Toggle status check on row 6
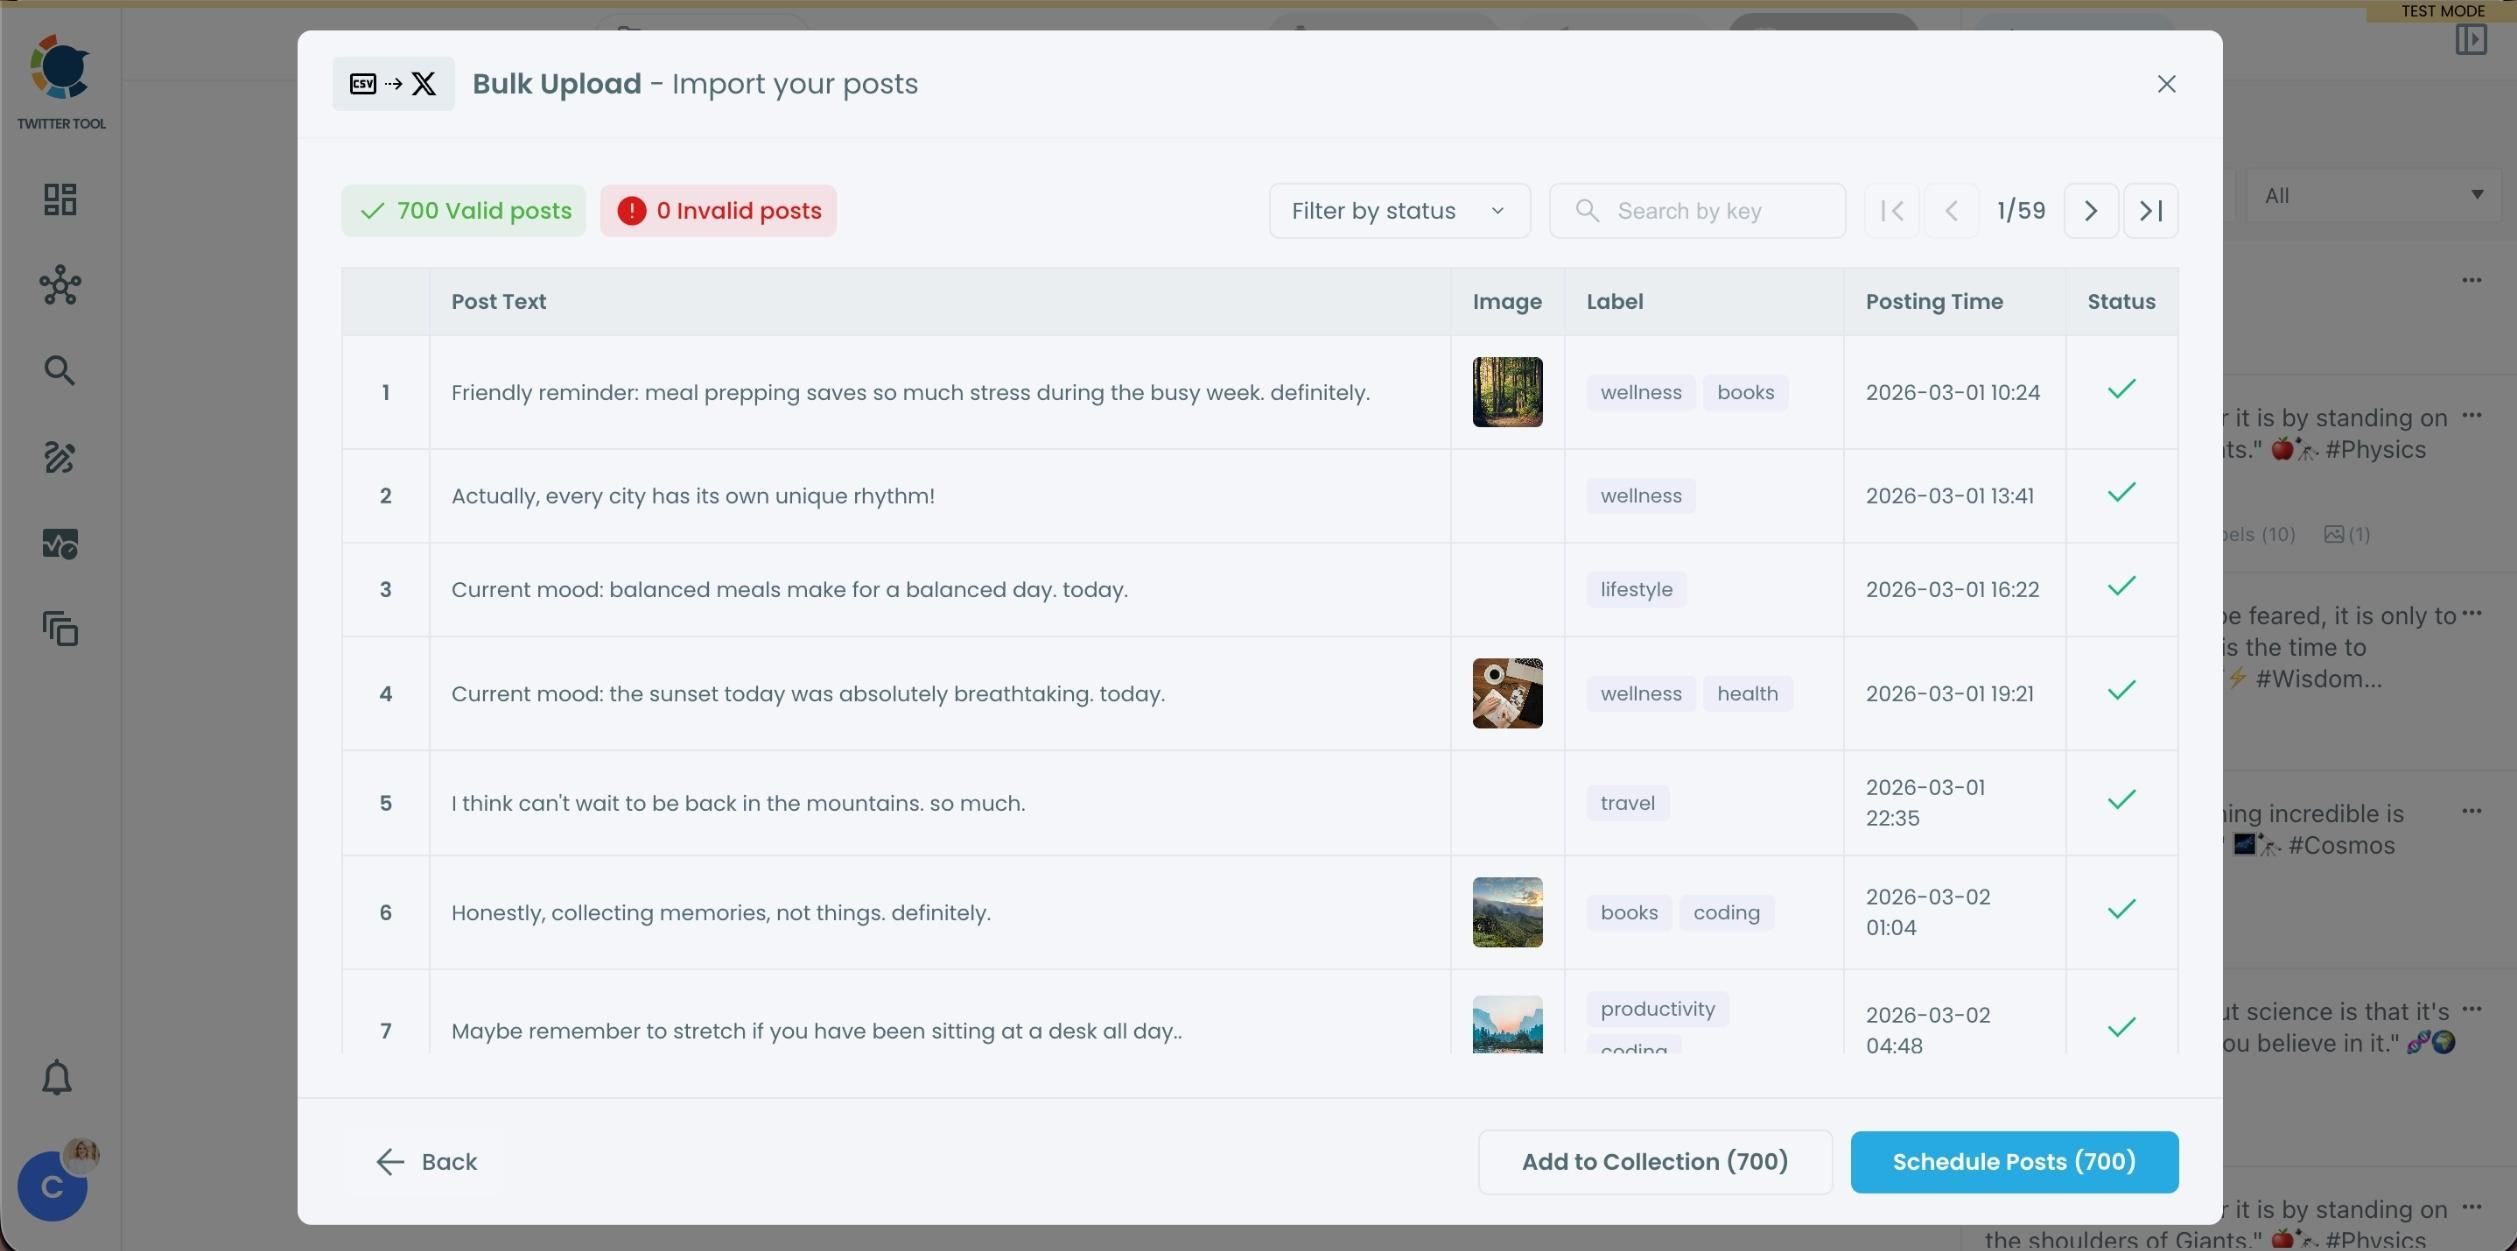 [2122, 909]
